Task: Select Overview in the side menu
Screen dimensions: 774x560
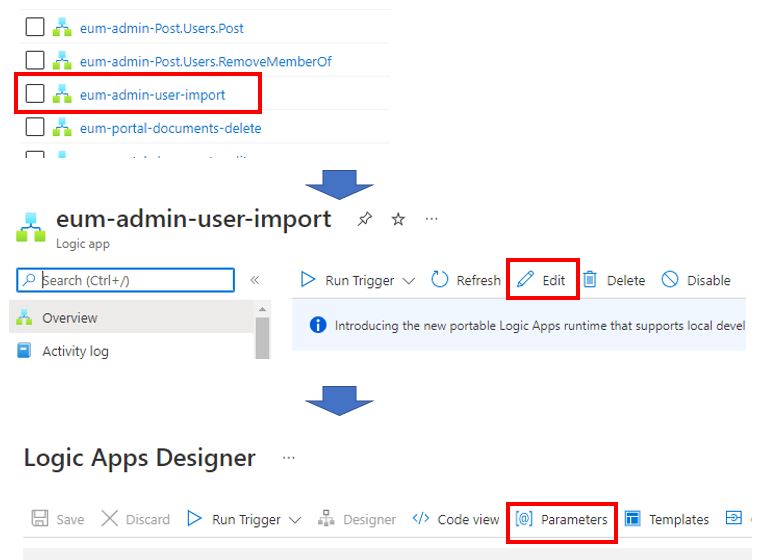Action: pos(131,318)
